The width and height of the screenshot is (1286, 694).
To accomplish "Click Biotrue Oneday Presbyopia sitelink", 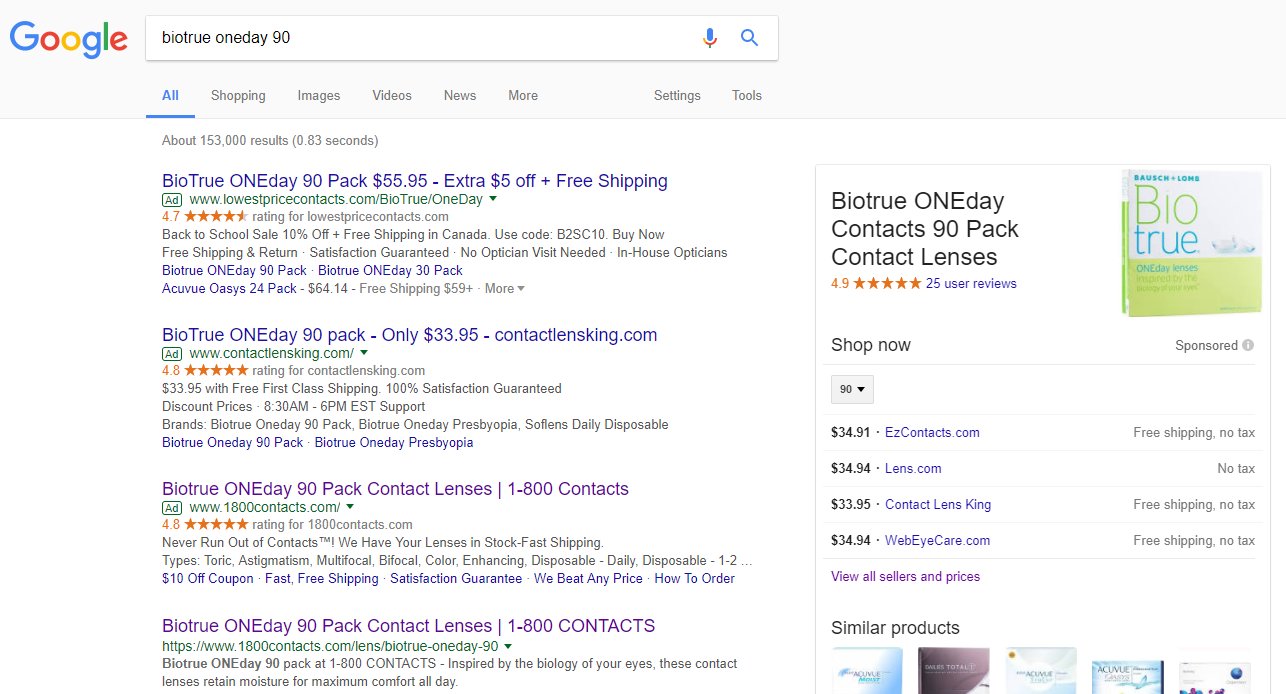I will coord(394,443).
